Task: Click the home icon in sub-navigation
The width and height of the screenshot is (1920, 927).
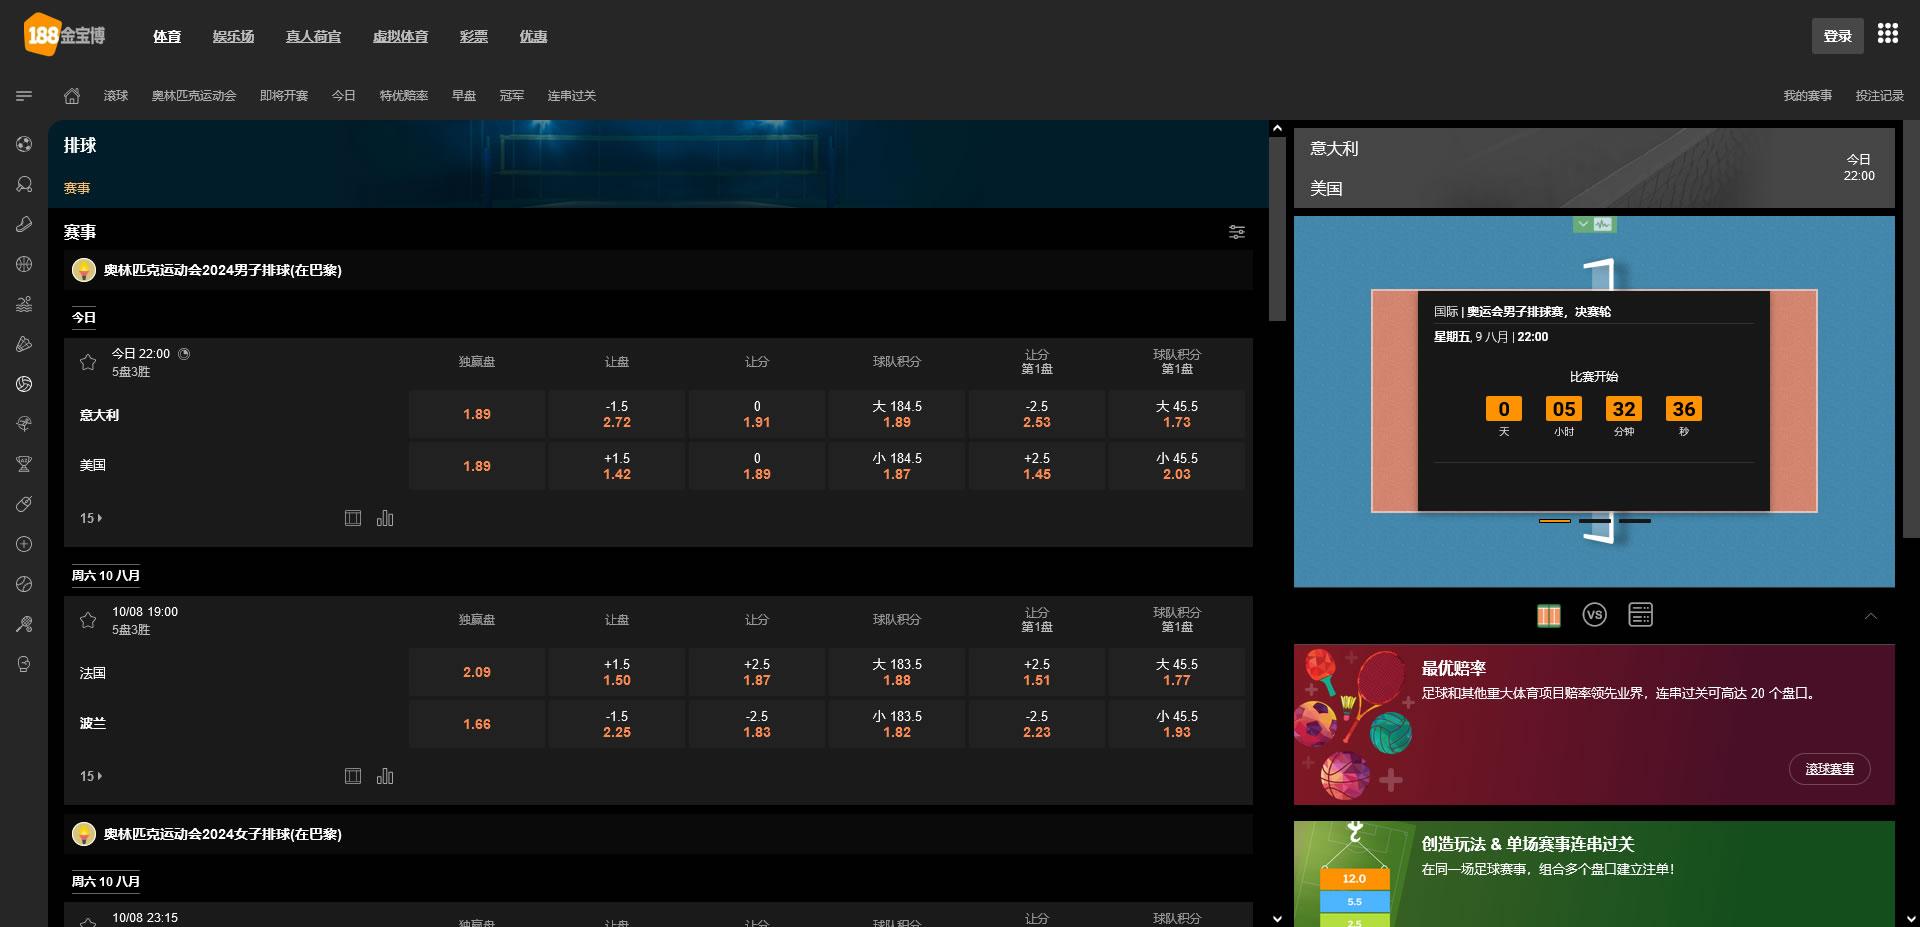Action: [x=72, y=96]
